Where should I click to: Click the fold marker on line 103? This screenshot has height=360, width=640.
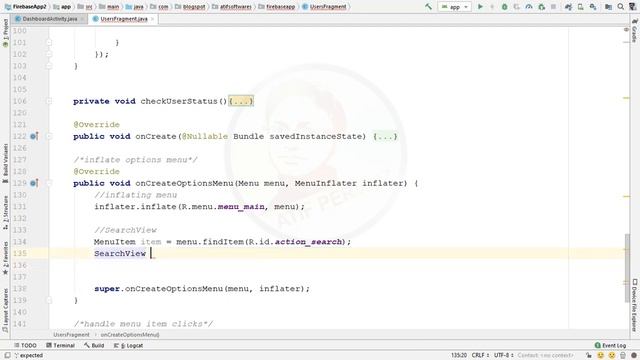49,66
